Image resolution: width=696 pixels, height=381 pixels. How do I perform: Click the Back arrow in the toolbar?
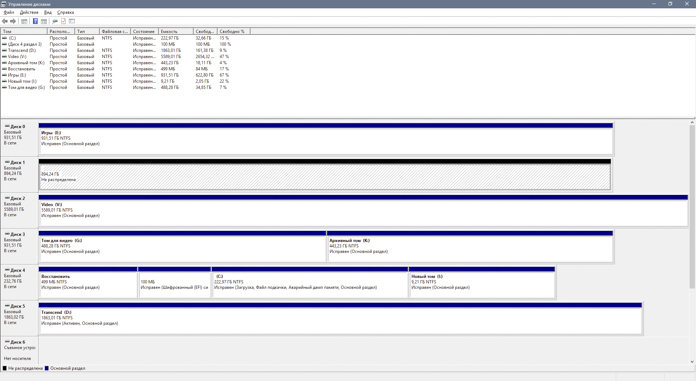[x=5, y=21]
